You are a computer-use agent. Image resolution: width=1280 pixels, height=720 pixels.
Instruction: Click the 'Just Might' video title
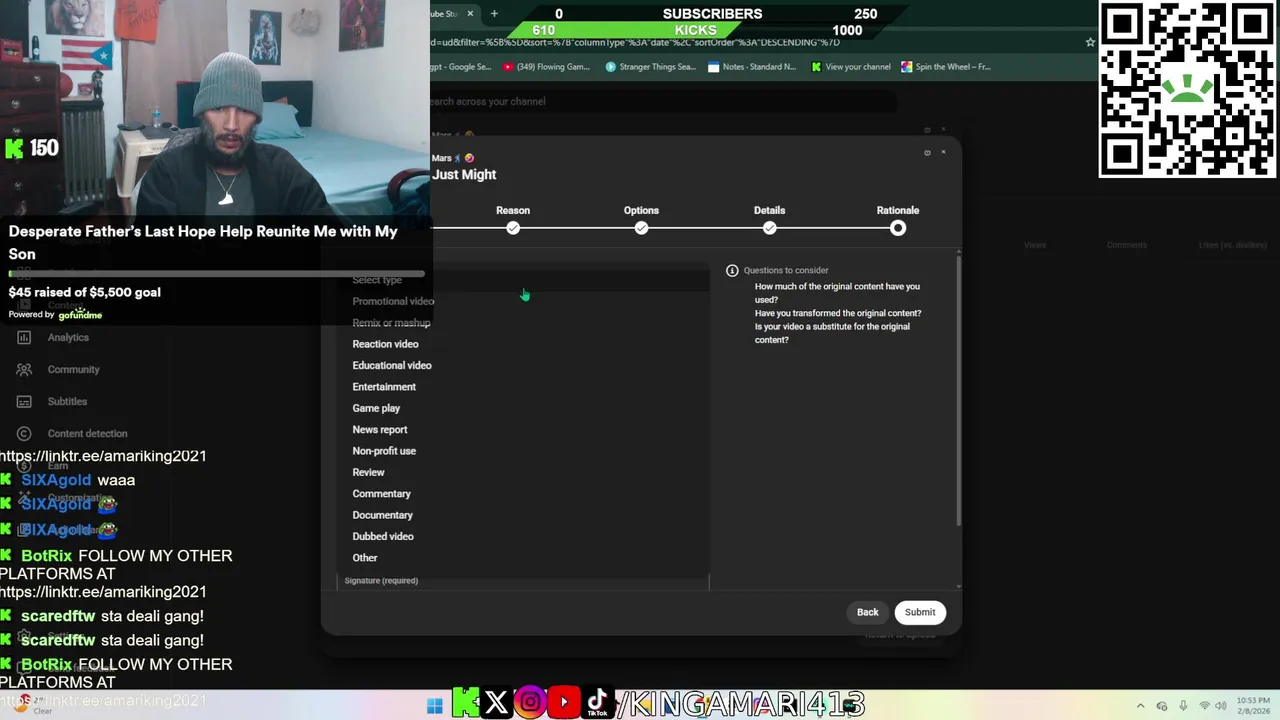[x=464, y=174]
